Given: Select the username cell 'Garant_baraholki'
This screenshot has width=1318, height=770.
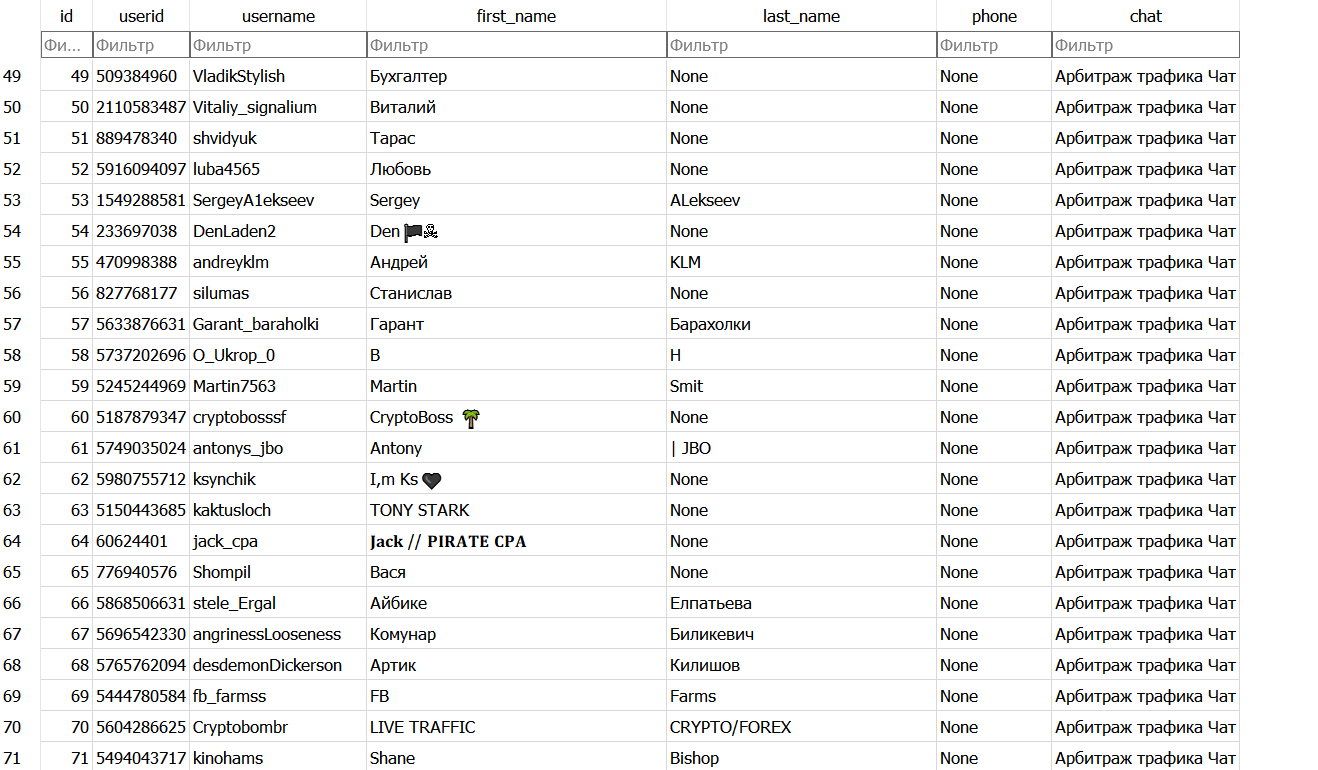Looking at the screenshot, I should click(256, 324).
